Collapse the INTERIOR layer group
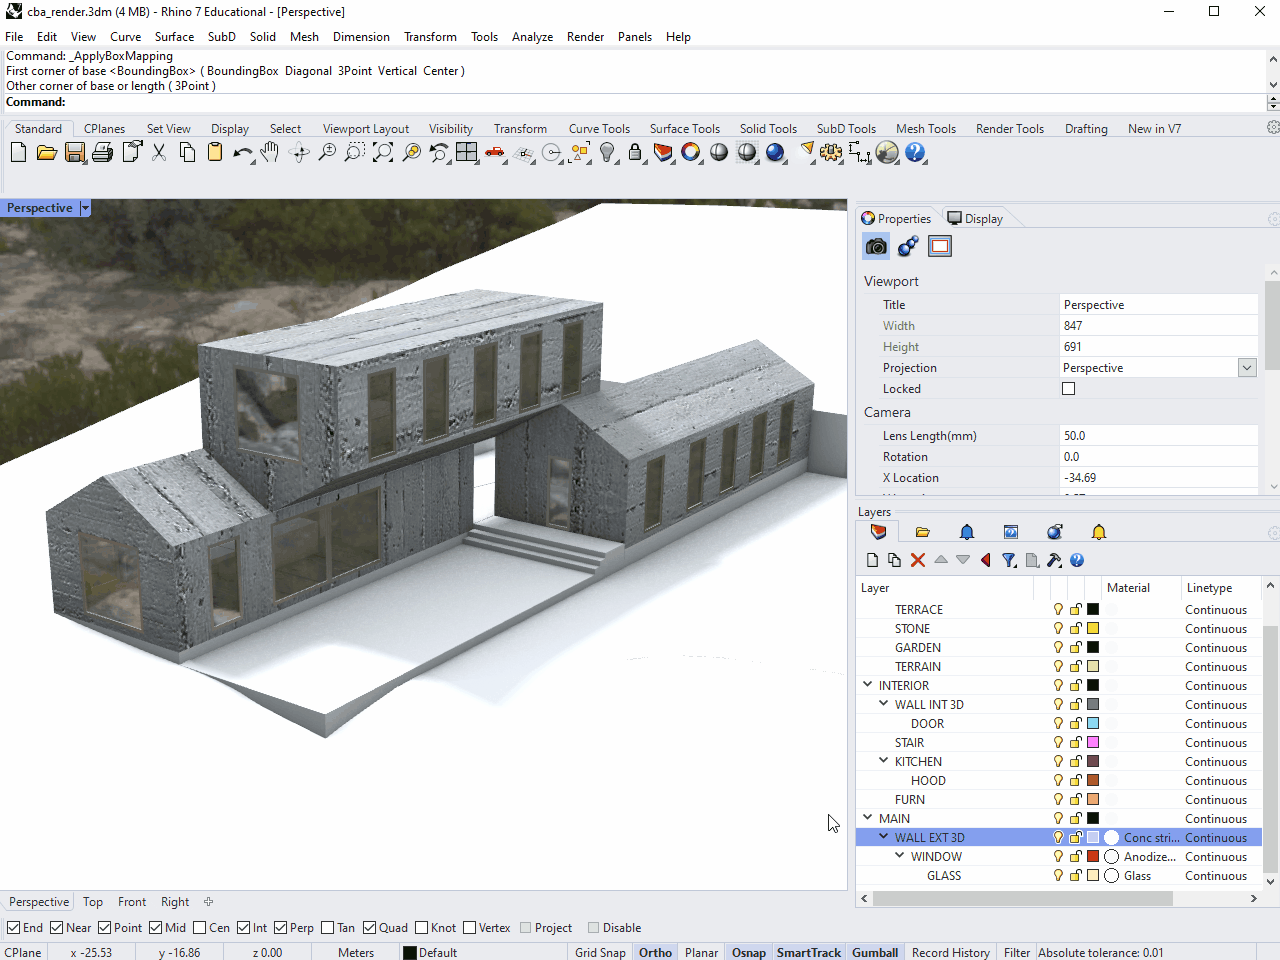The width and height of the screenshot is (1280, 960). (x=867, y=686)
